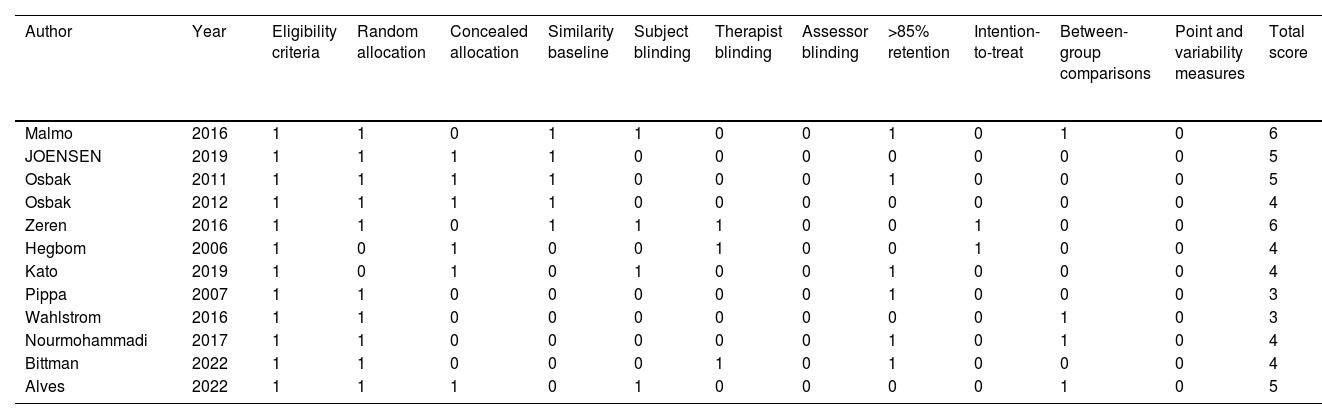Click the 'Year' column header
Viewport: 1322px width, 419px height.
point(209,32)
